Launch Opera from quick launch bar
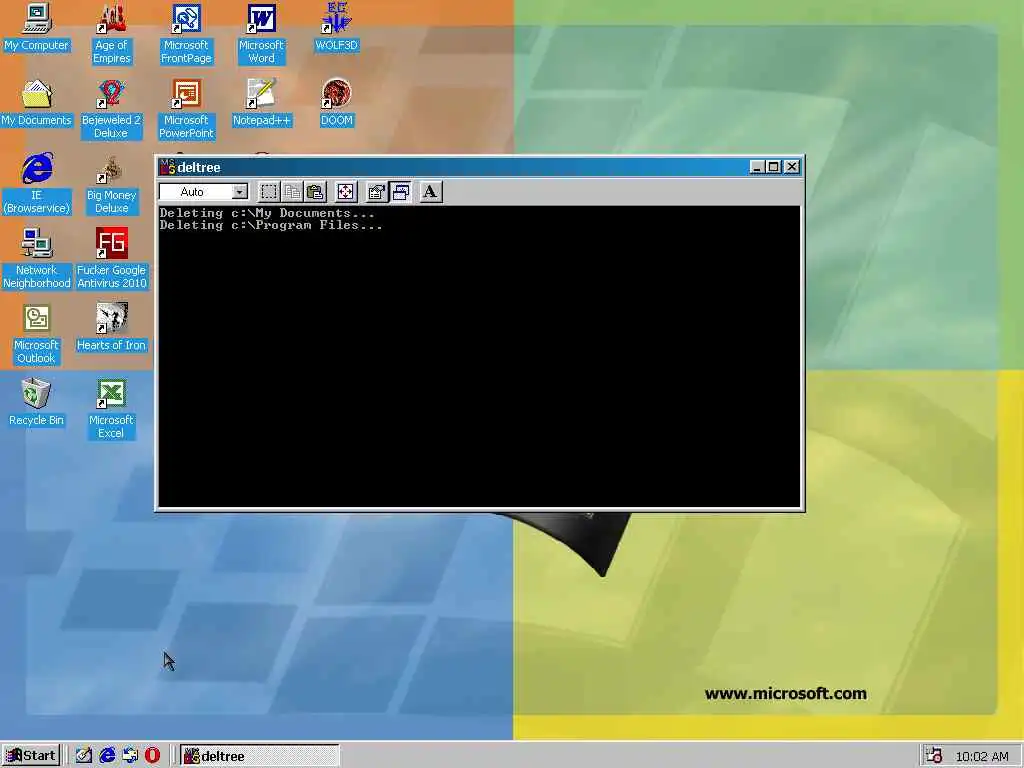This screenshot has height=768, width=1024. (x=152, y=756)
